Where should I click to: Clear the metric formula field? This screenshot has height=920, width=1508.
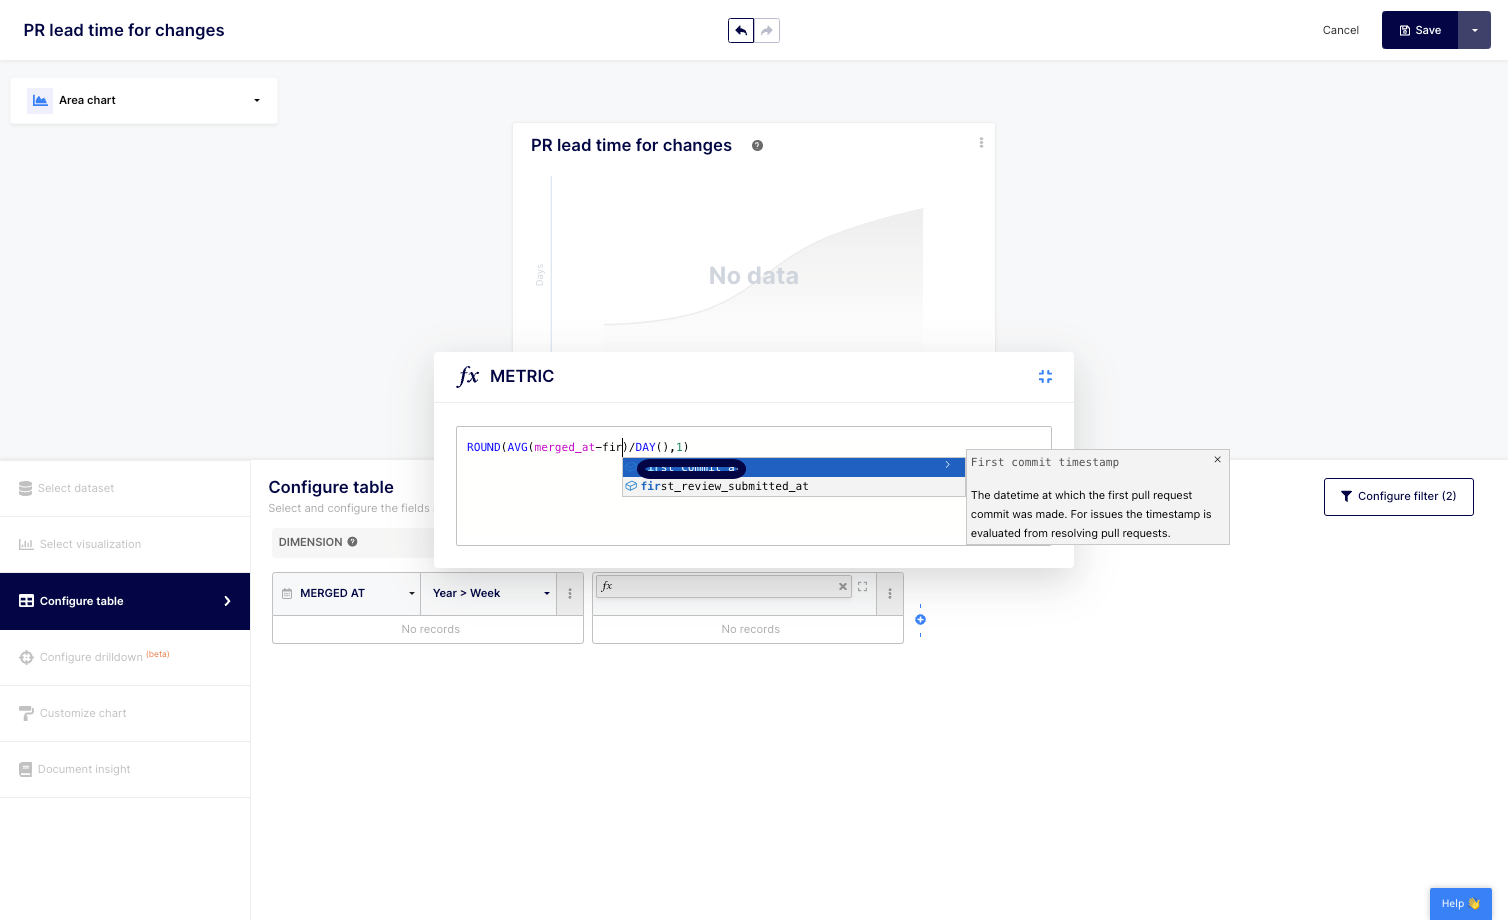click(843, 587)
